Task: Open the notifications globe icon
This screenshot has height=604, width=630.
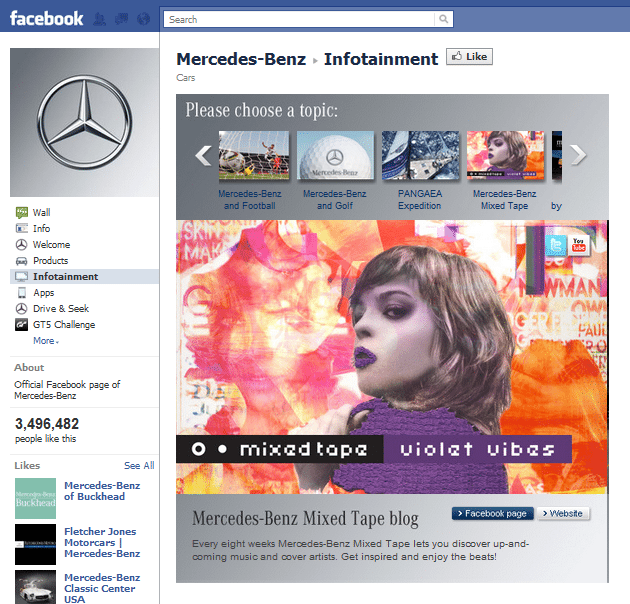Action: point(143,19)
